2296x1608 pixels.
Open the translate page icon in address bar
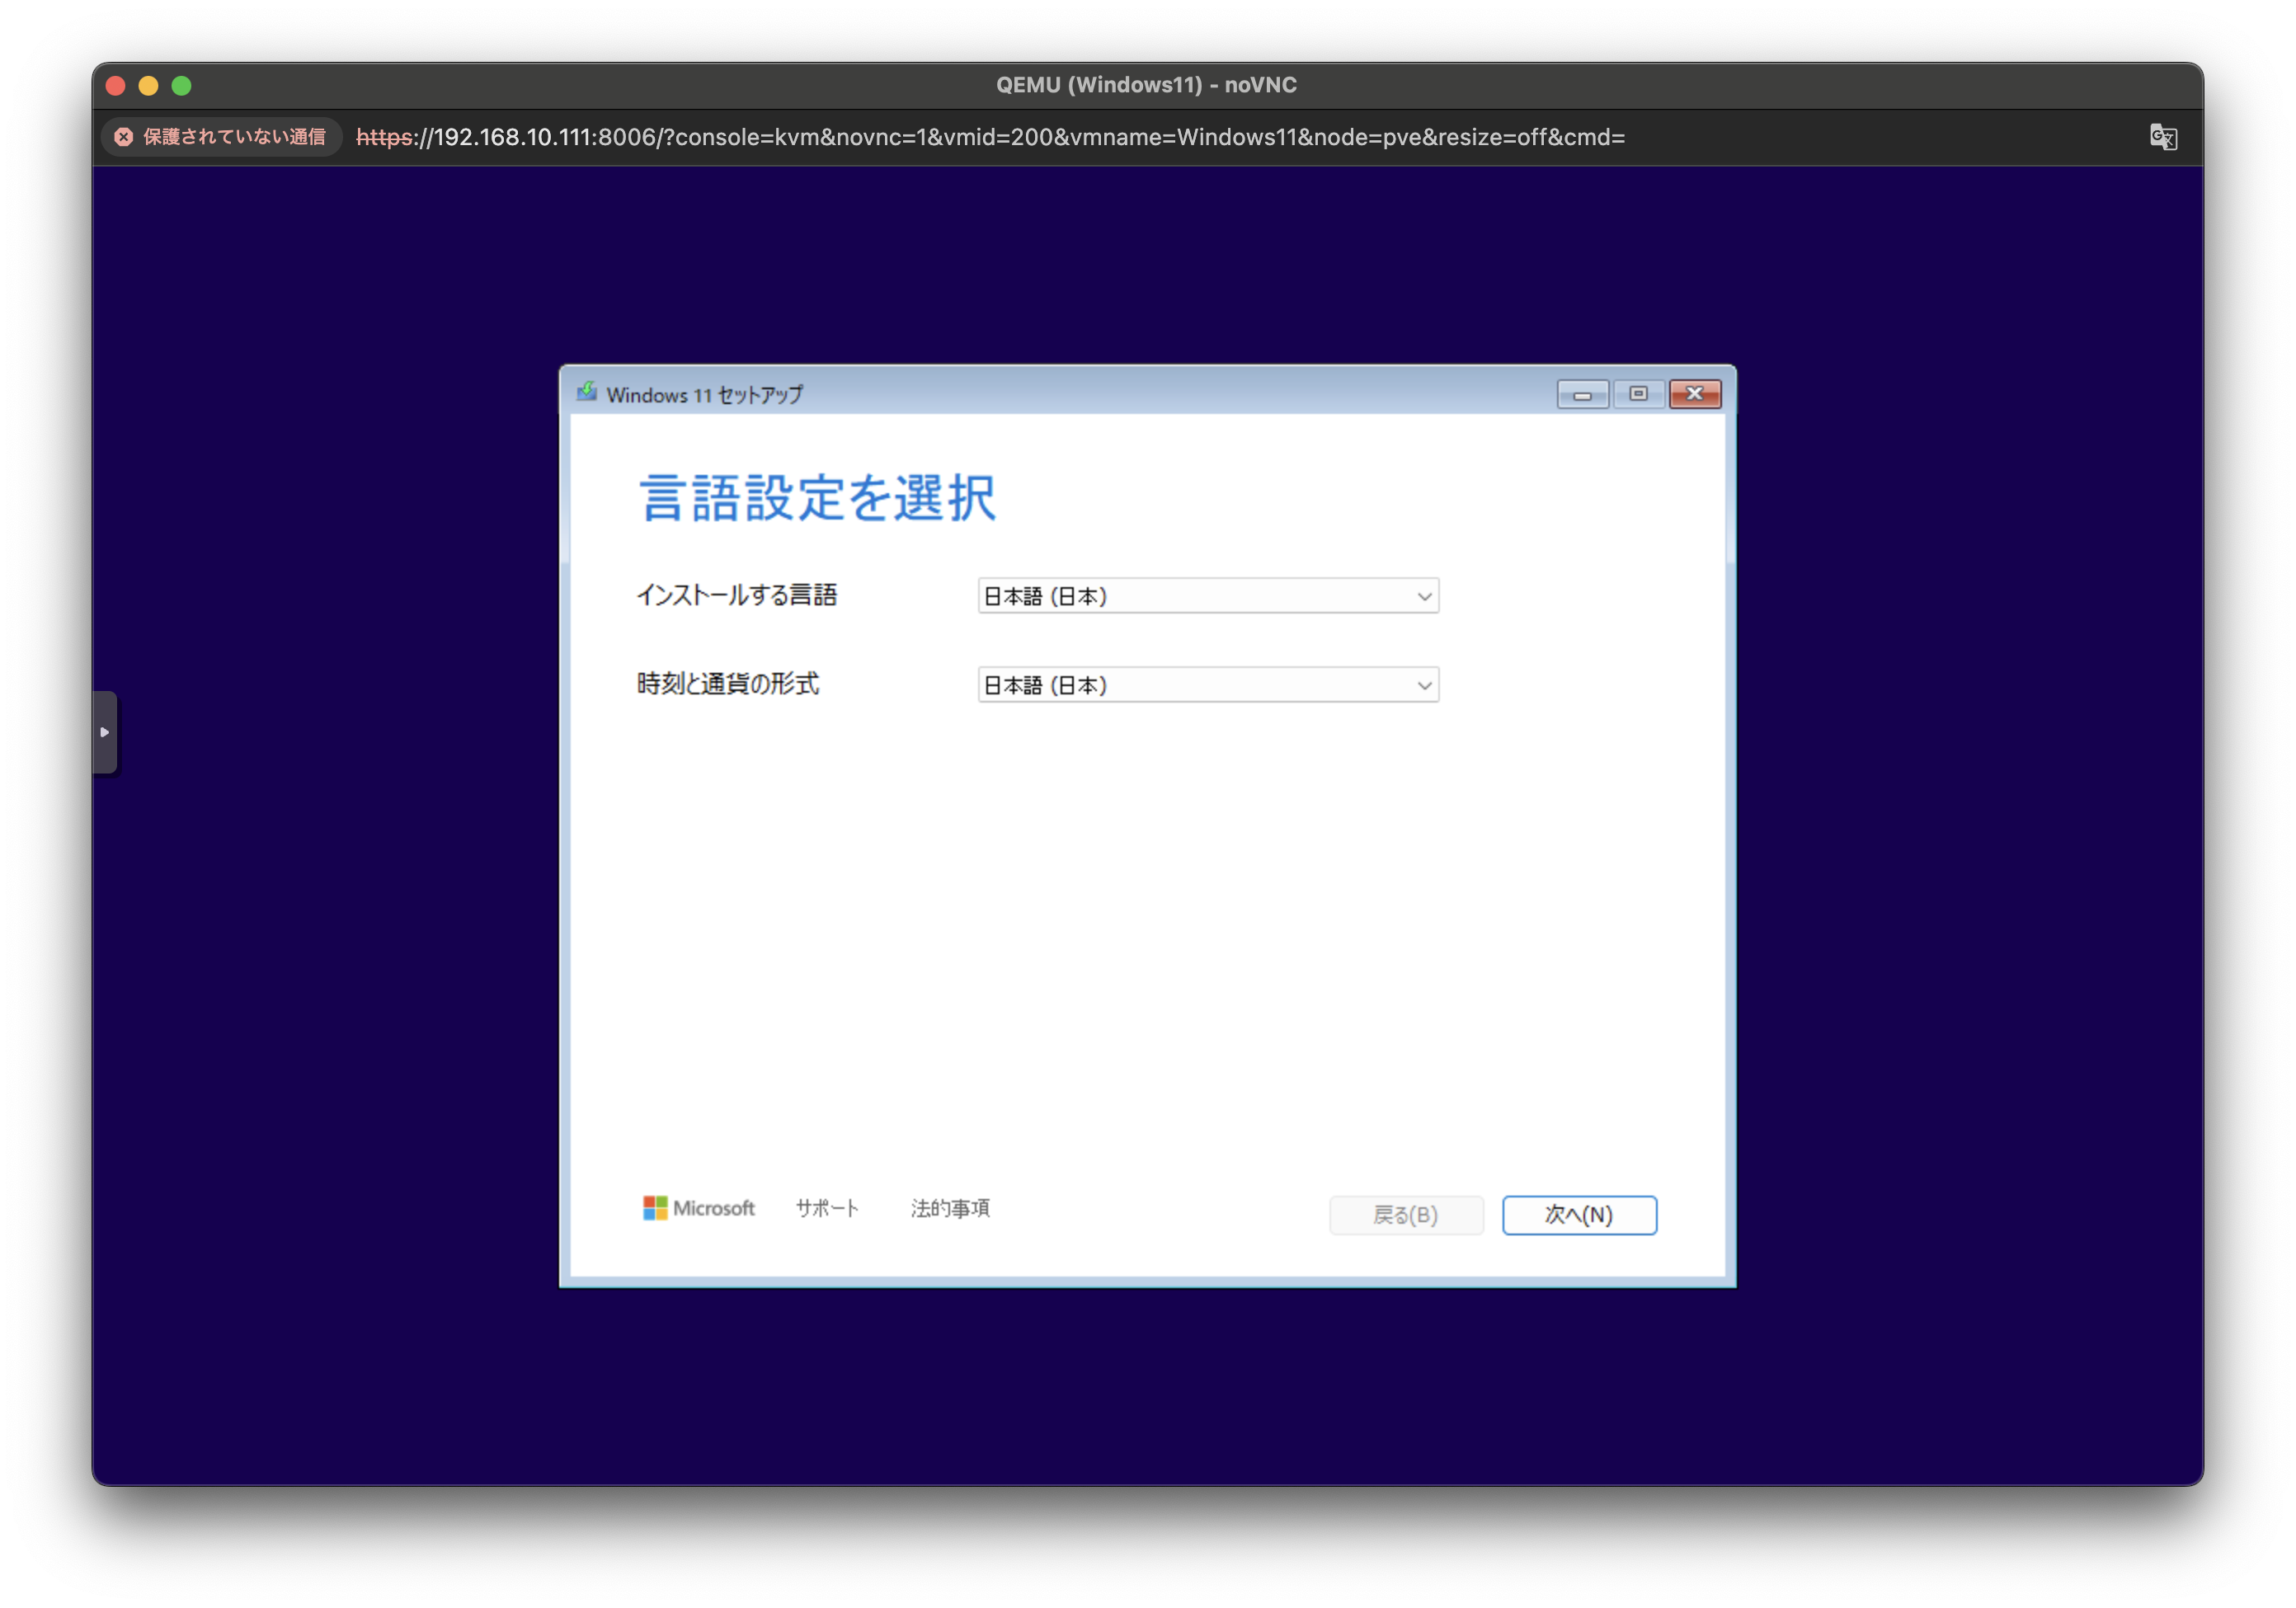(2162, 137)
